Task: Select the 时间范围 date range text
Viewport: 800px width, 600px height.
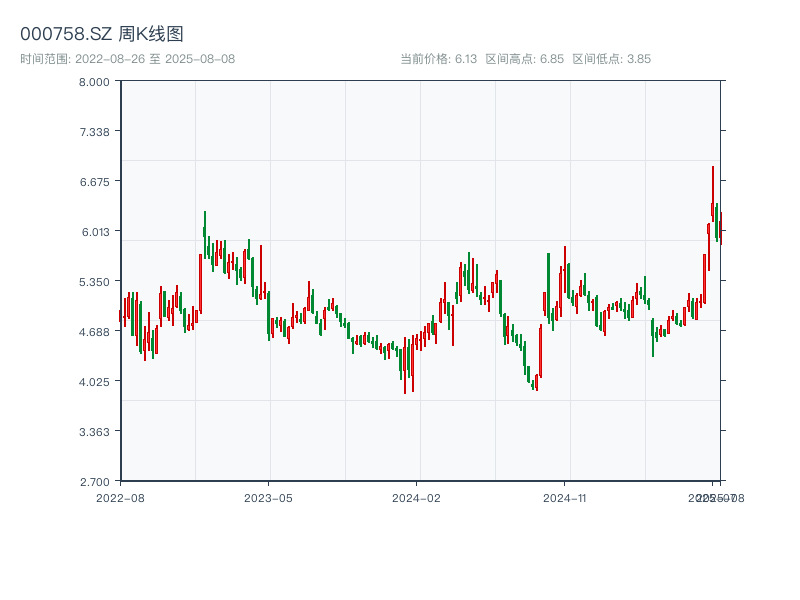Action: click(x=128, y=59)
